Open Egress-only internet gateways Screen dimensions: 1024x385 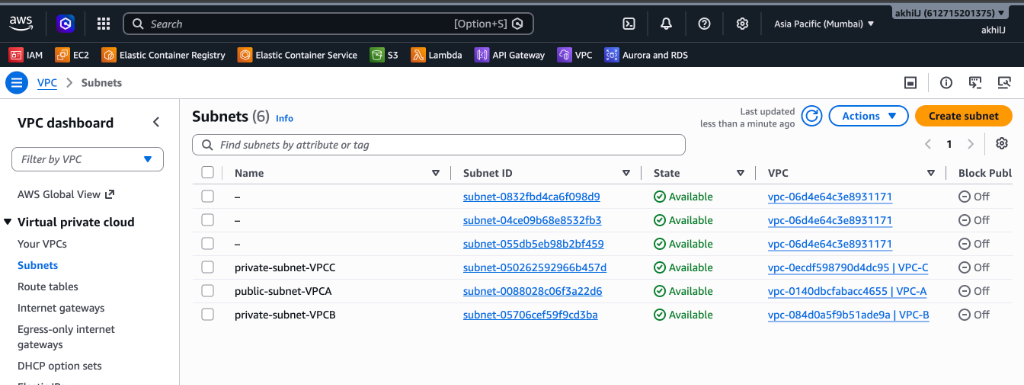pos(66,337)
